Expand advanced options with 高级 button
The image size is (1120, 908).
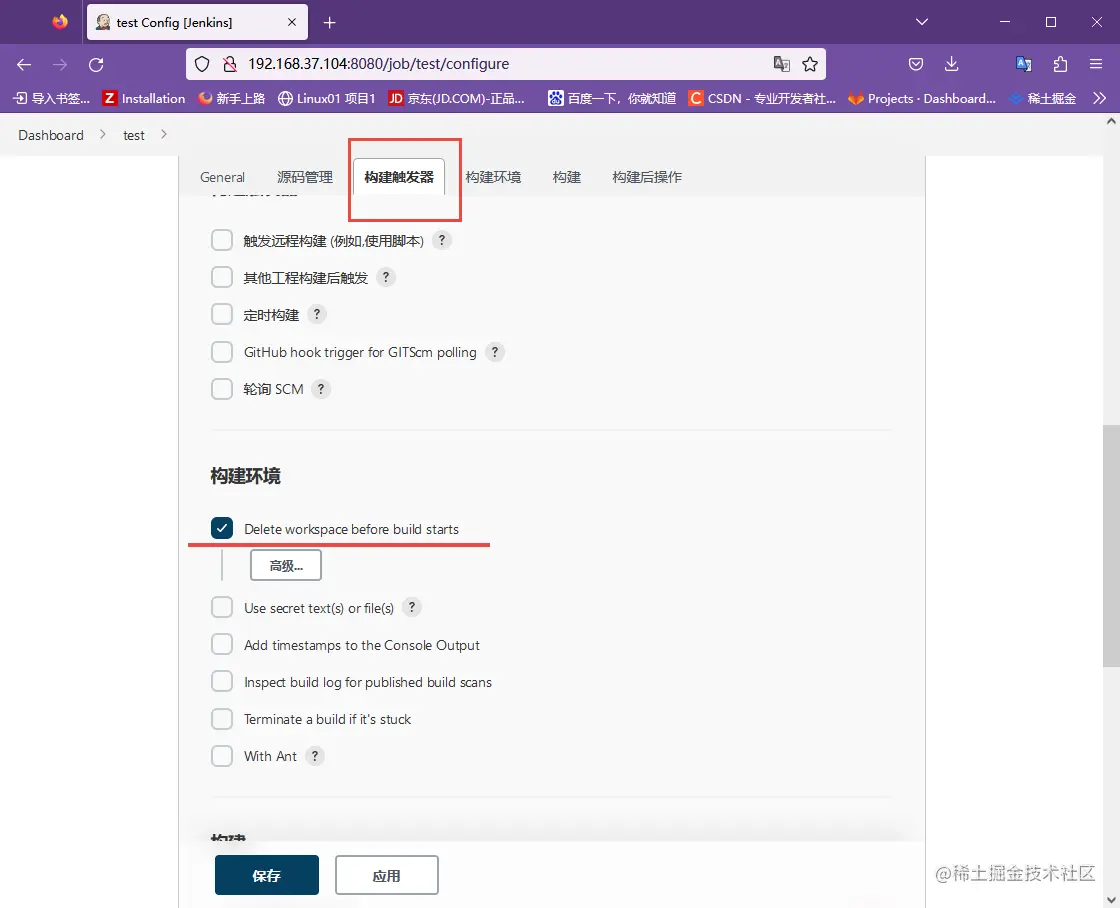pos(285,564)
